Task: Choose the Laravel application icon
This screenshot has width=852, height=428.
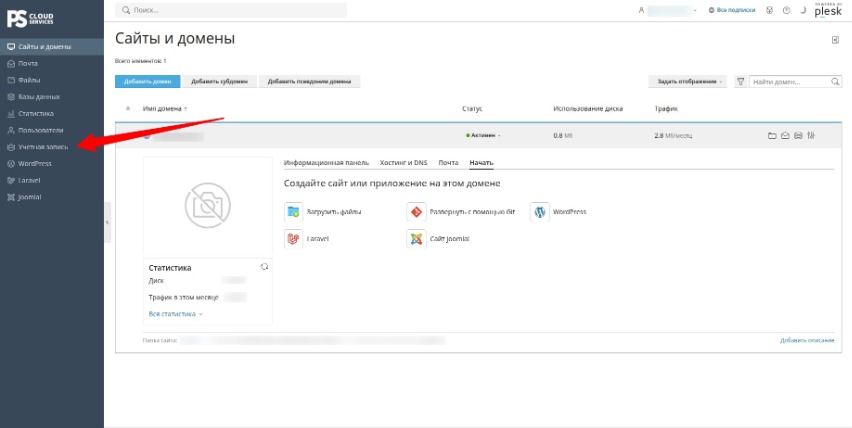Action: (x=293, y=239)
